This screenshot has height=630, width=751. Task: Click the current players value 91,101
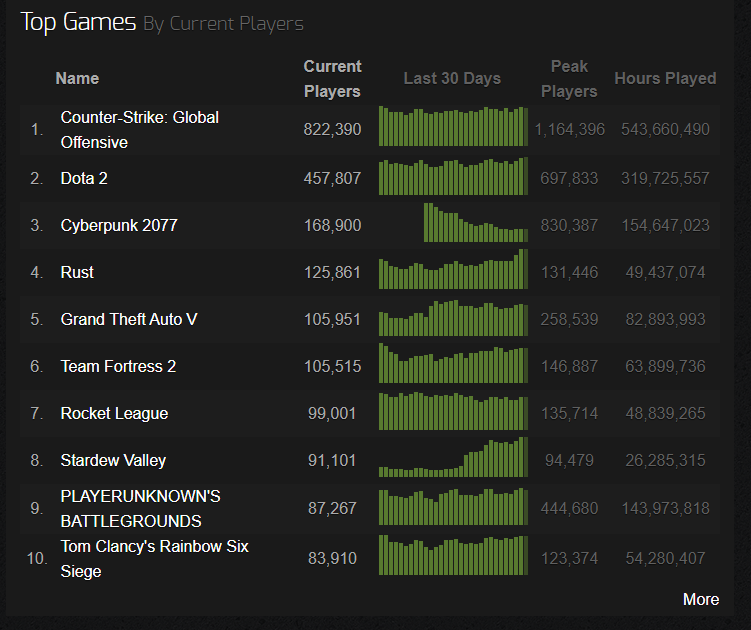pos(332,460)
